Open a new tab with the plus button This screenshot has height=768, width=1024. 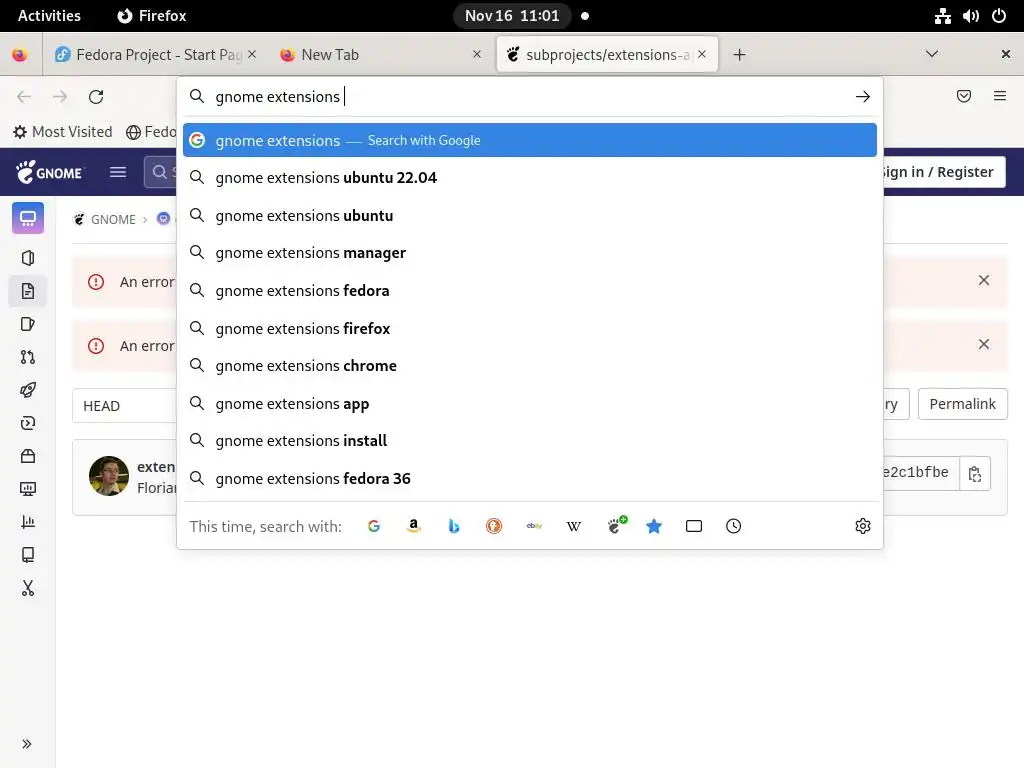[x=739, y=55]
